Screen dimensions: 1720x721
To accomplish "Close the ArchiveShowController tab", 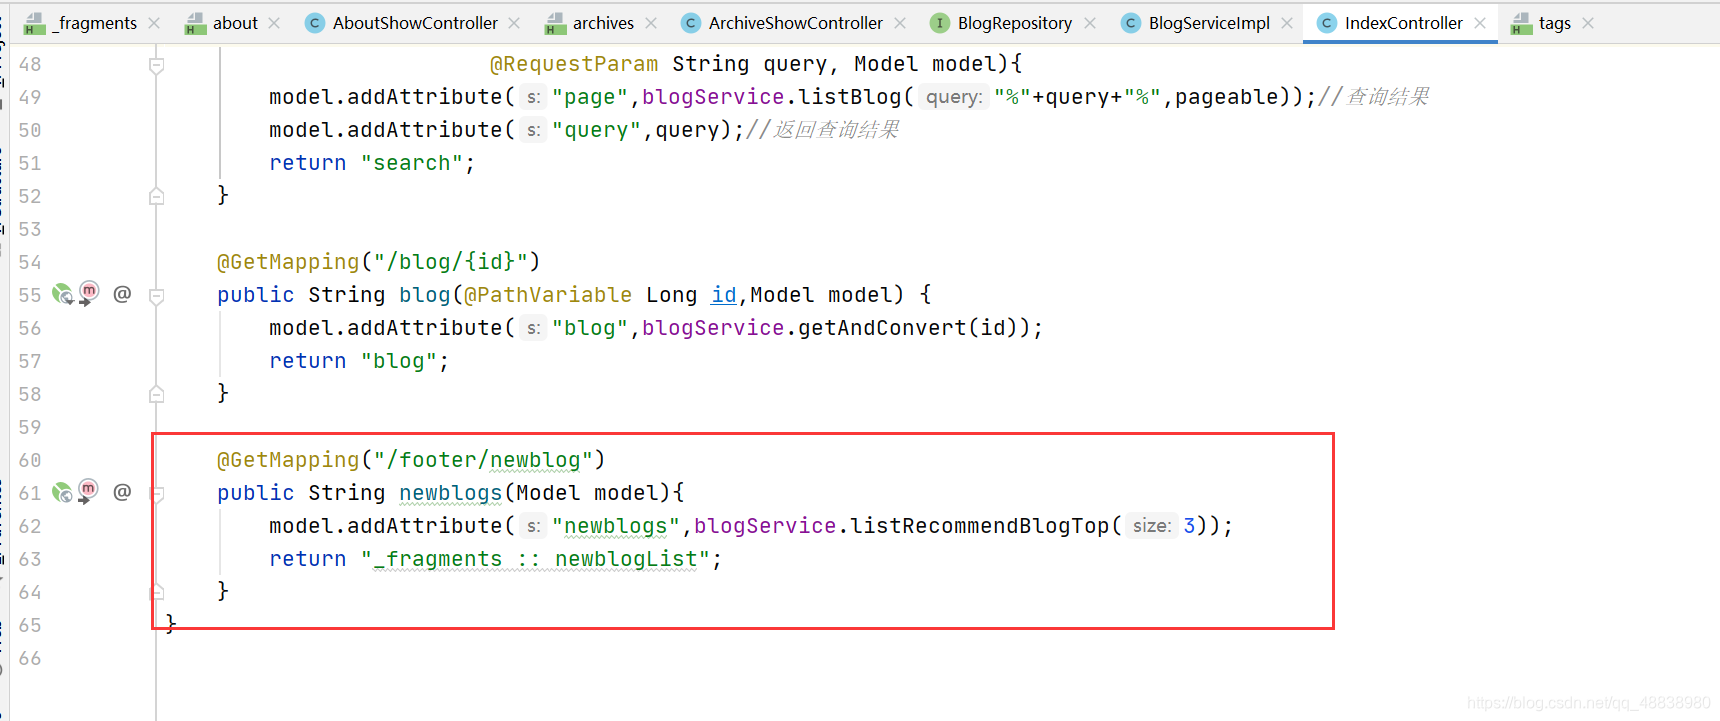I will [900, 23].
